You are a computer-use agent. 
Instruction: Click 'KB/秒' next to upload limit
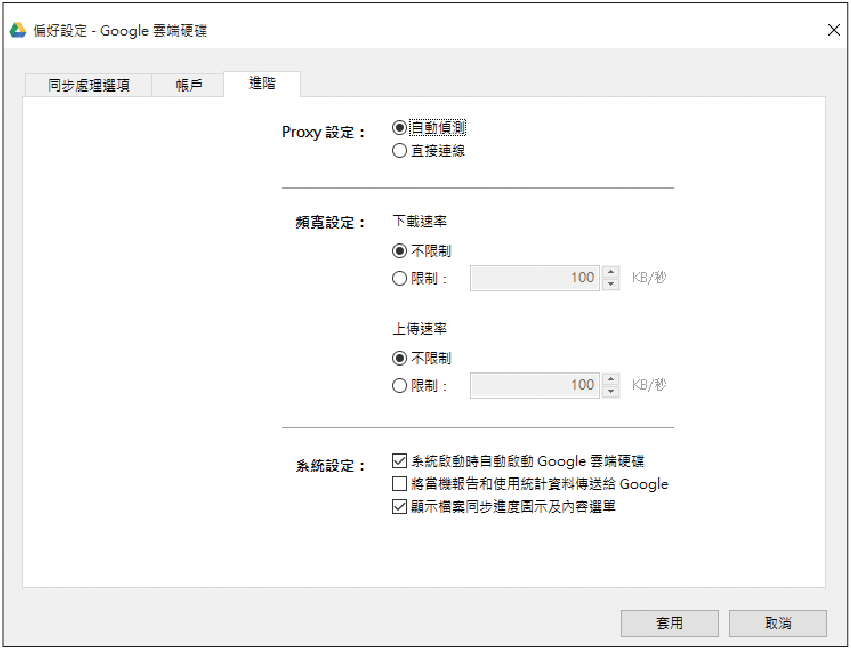click(x=649, y=385)
